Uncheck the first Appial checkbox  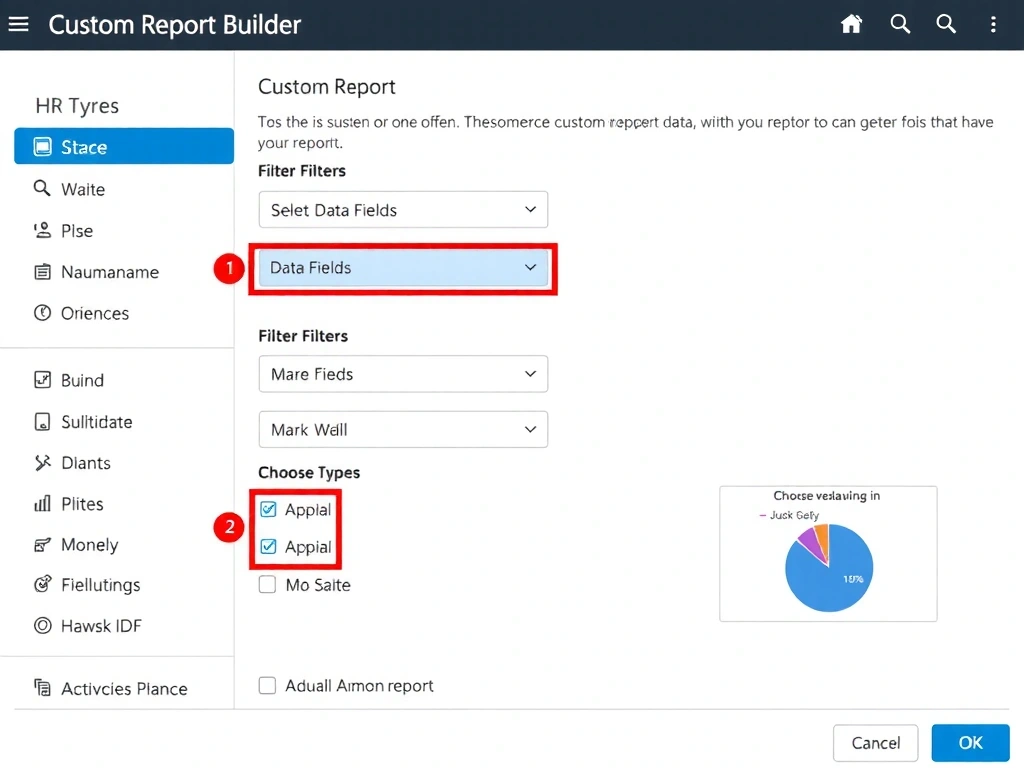coord(268,509)
